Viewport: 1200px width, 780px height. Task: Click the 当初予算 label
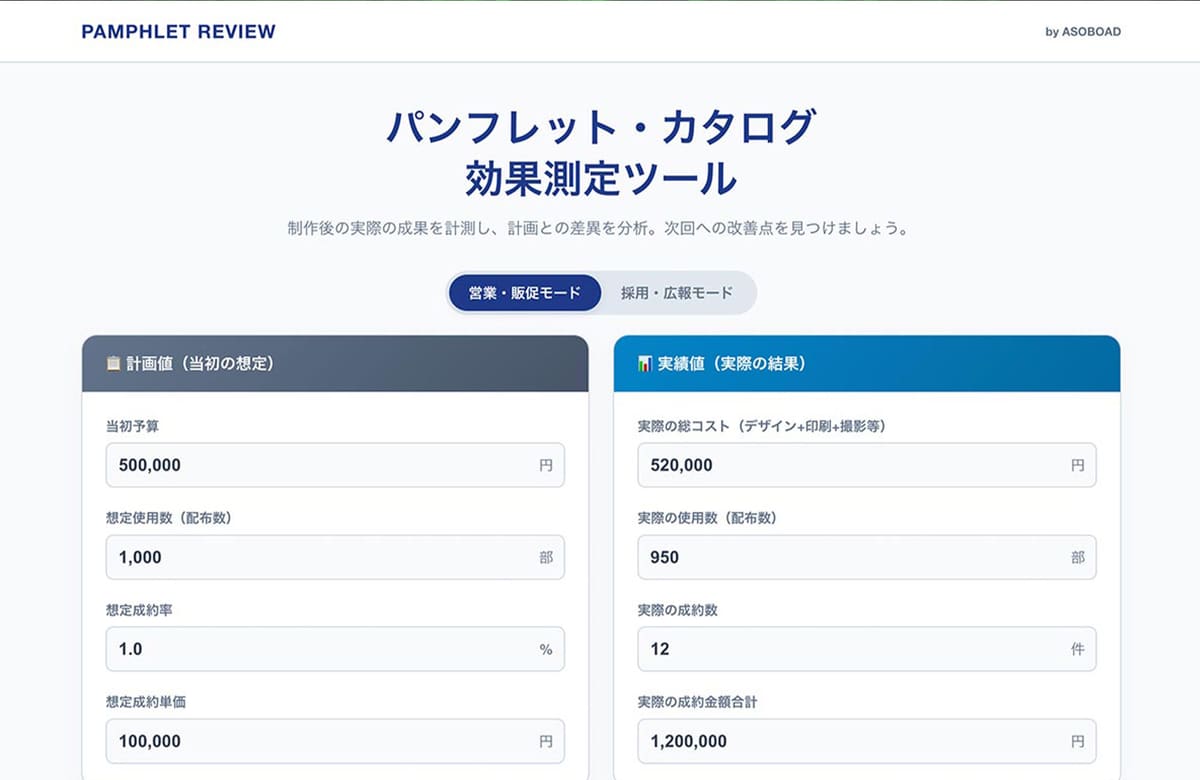click(x=133, y=426)
